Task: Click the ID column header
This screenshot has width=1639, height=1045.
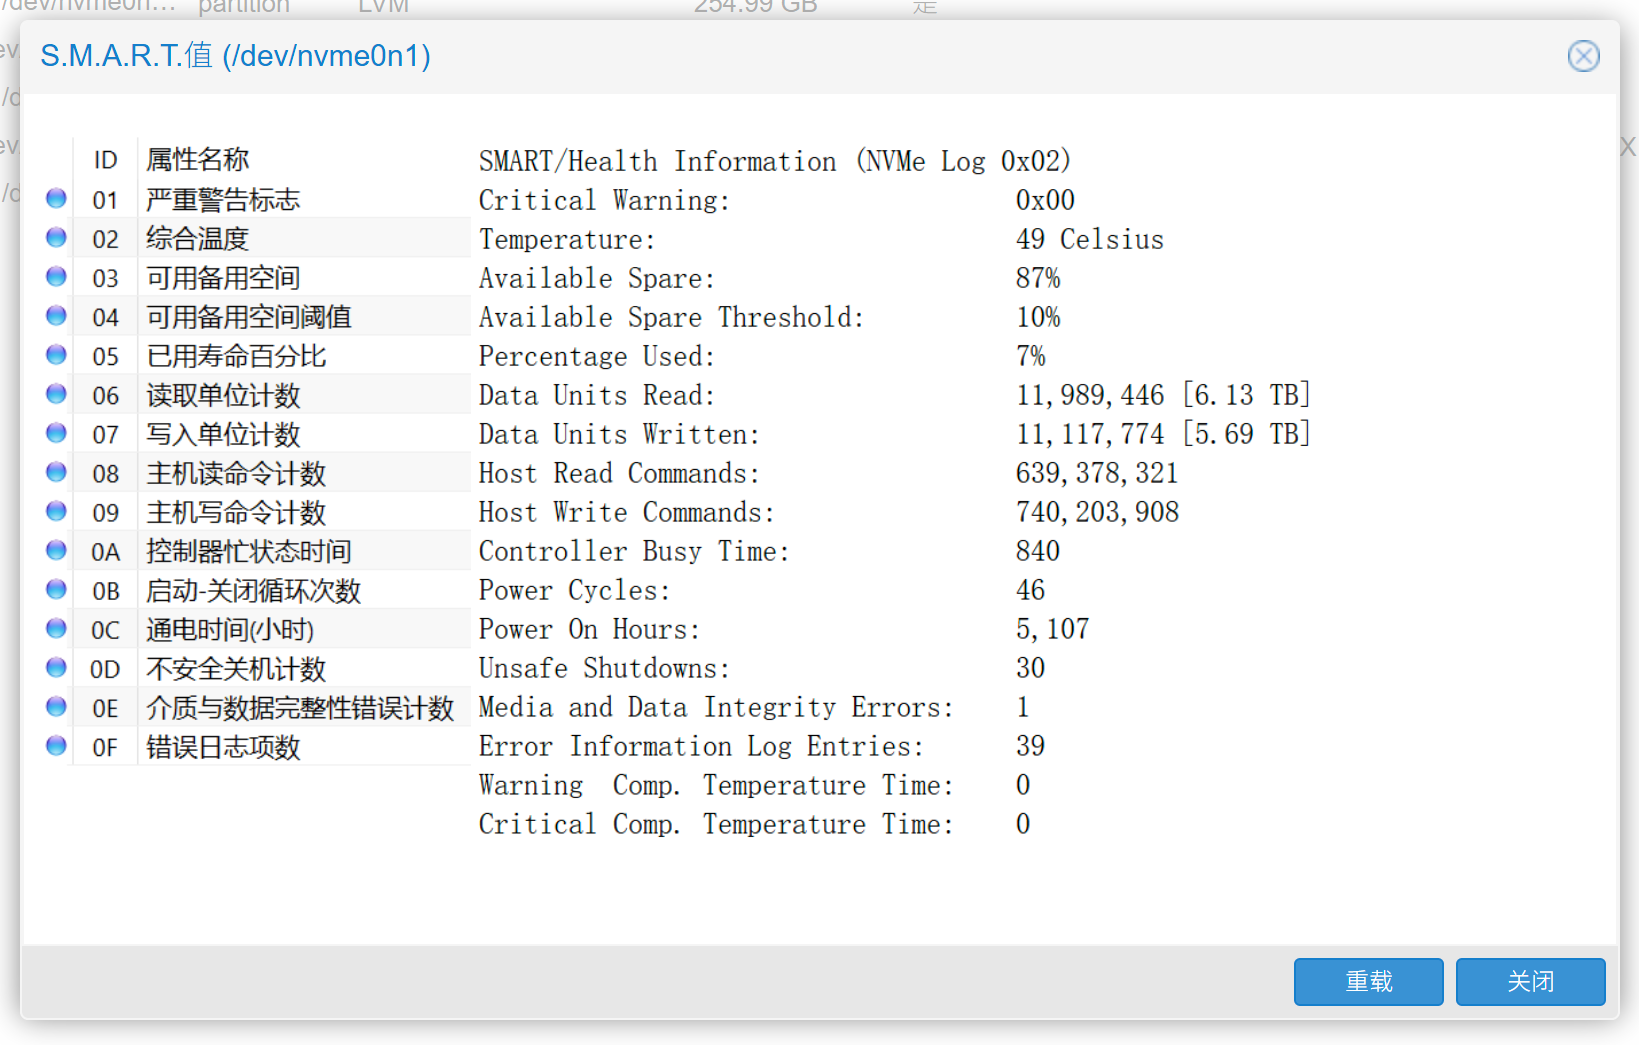Action: pos(105,160)
